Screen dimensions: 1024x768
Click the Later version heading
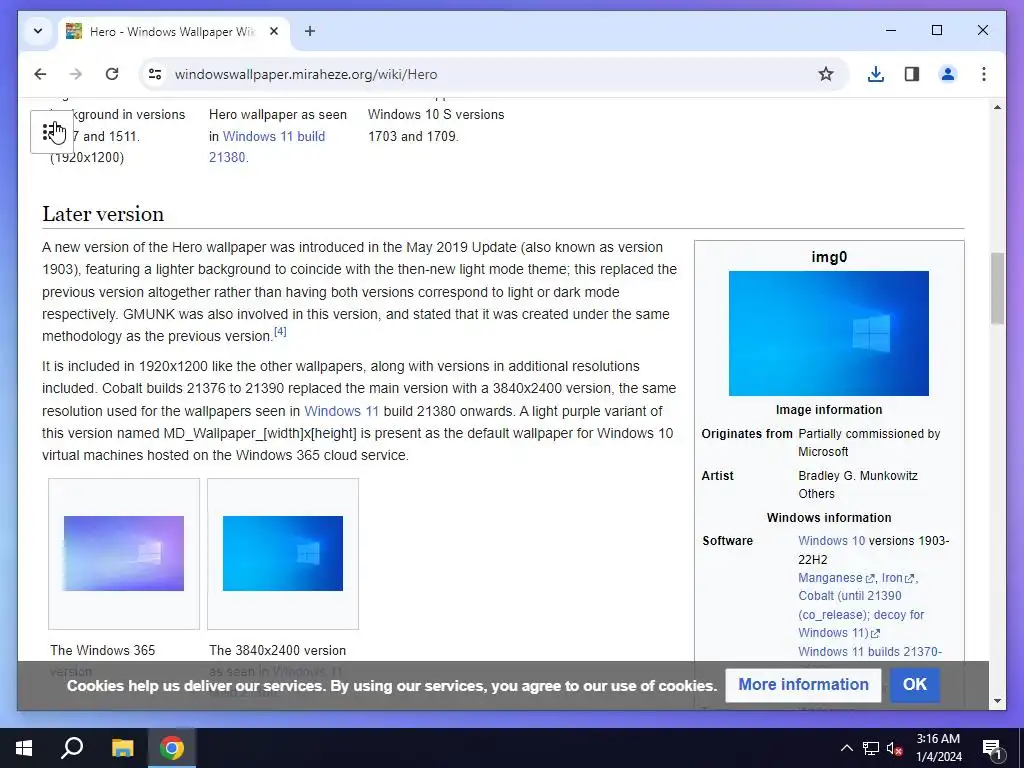point(103,214)
